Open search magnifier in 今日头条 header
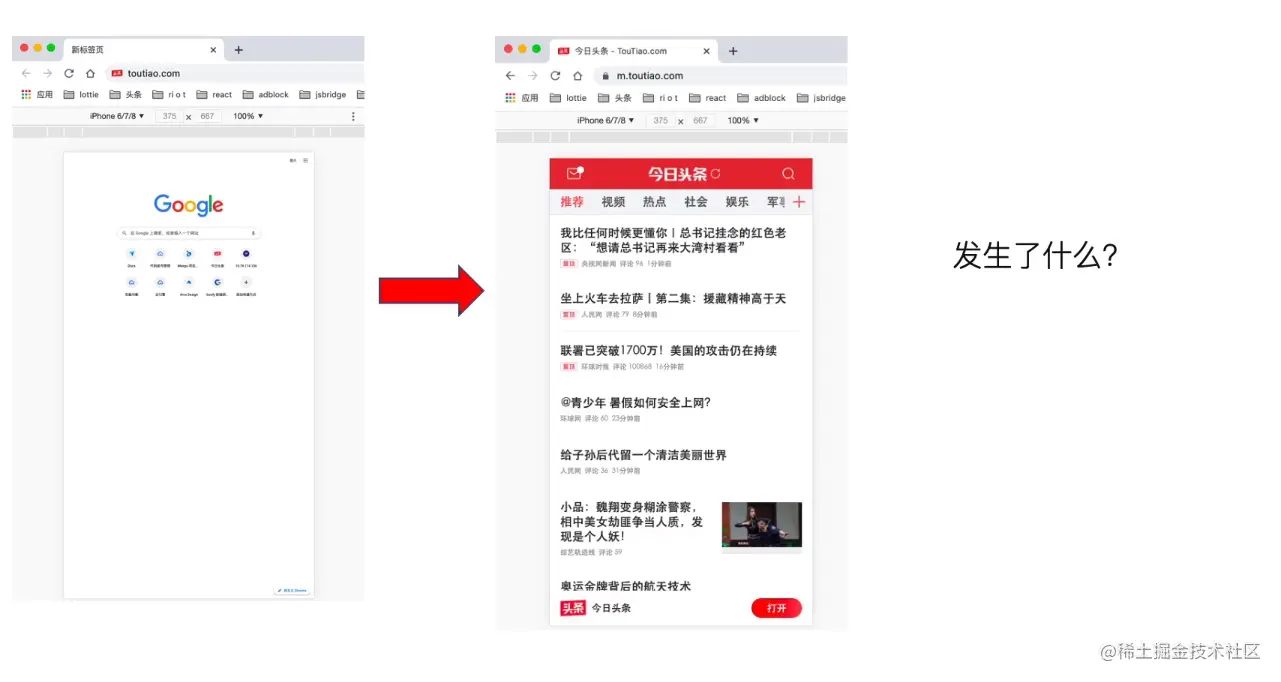 [788, 174]
